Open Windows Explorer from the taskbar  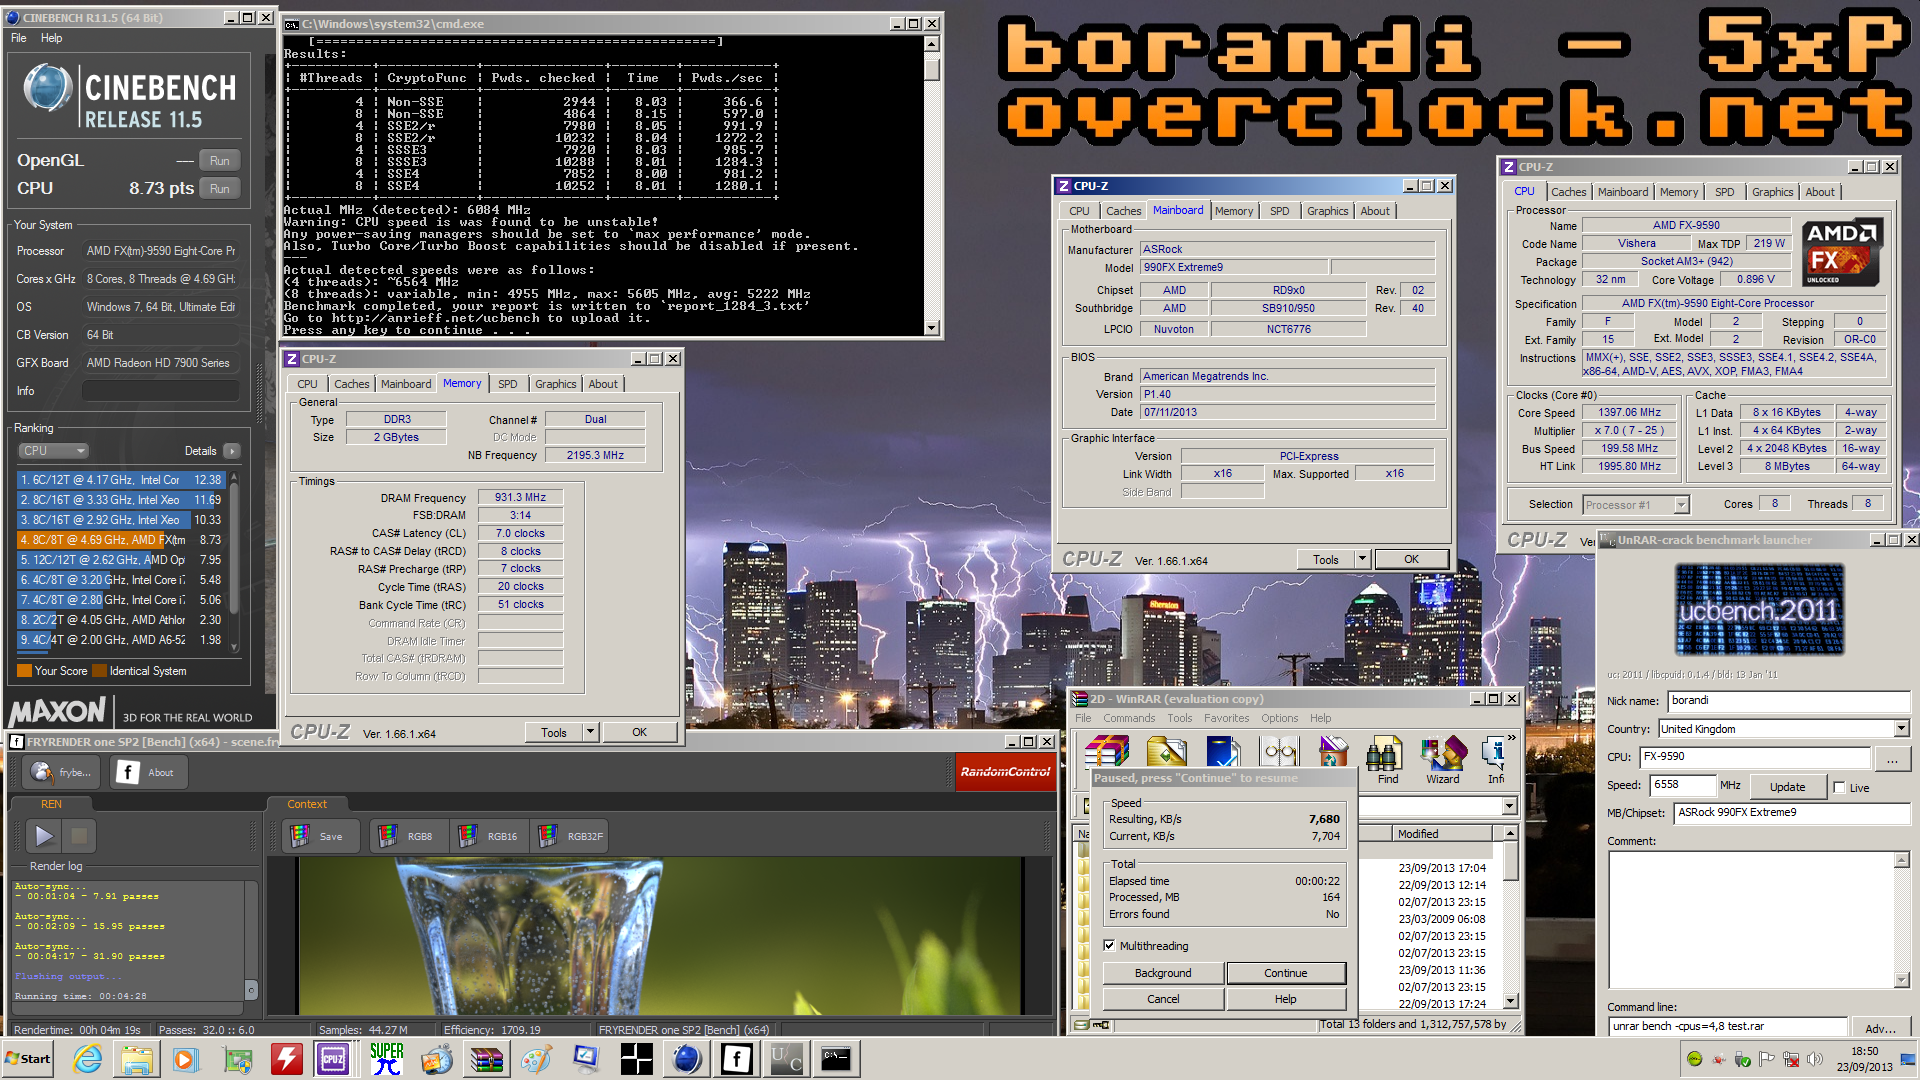137,1059
